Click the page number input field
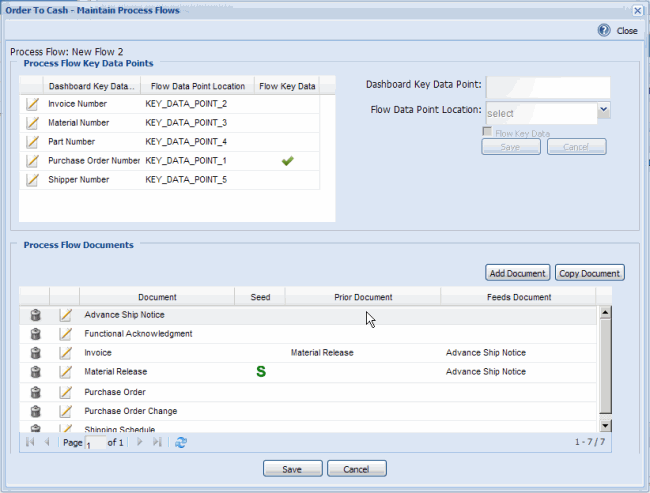Image resolution: width=650 pixels, height=493 pixels. point(95,443)
